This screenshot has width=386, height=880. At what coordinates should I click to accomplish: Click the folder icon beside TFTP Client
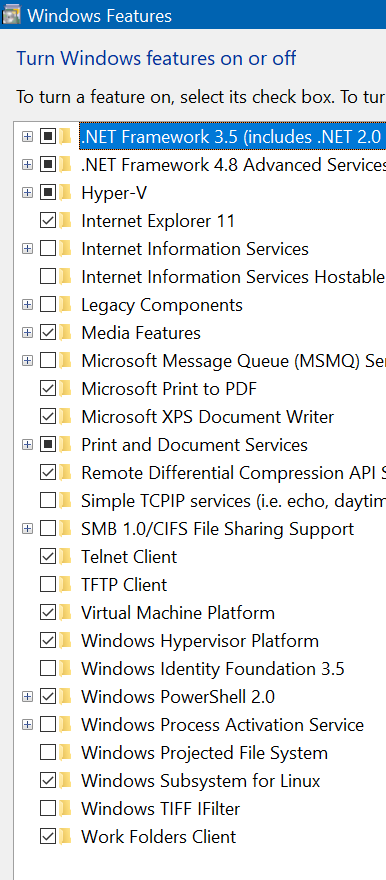point(66,585)
